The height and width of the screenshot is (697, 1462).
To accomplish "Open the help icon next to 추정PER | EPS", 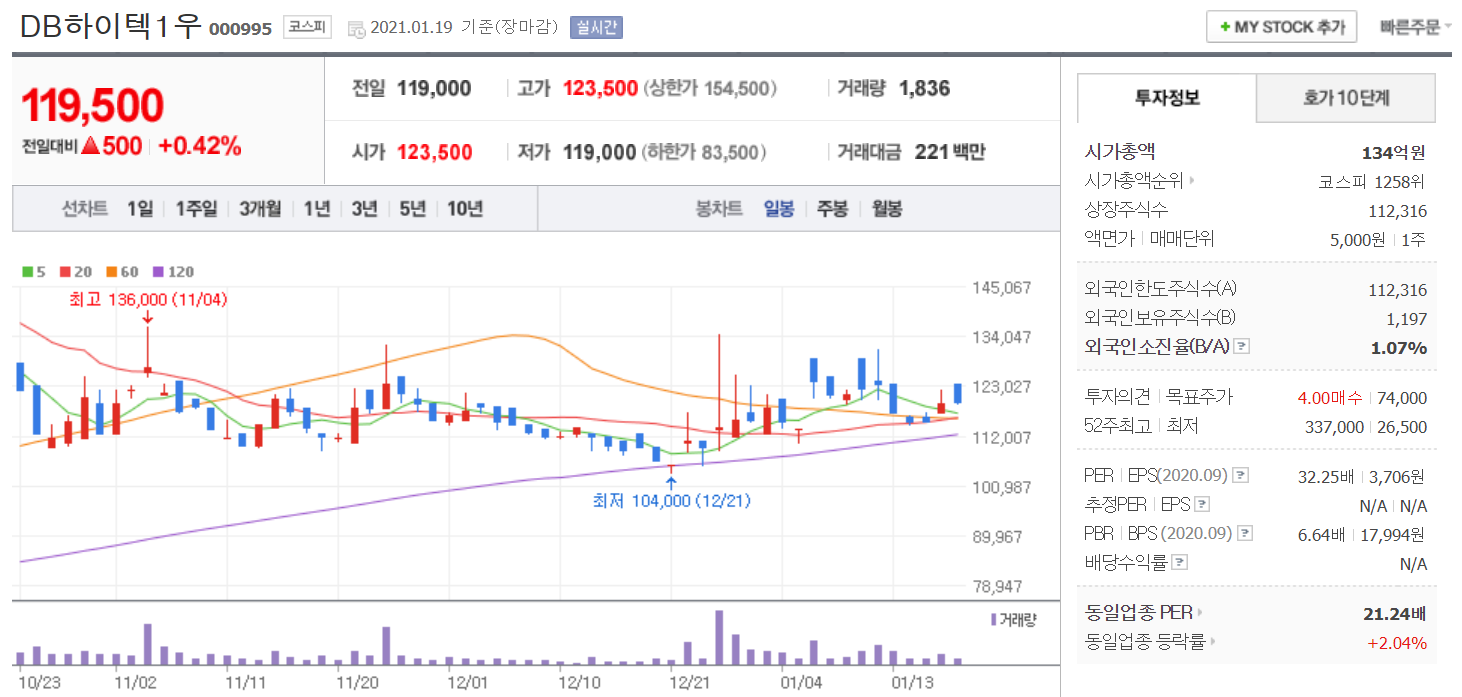I will point(1202,505).
